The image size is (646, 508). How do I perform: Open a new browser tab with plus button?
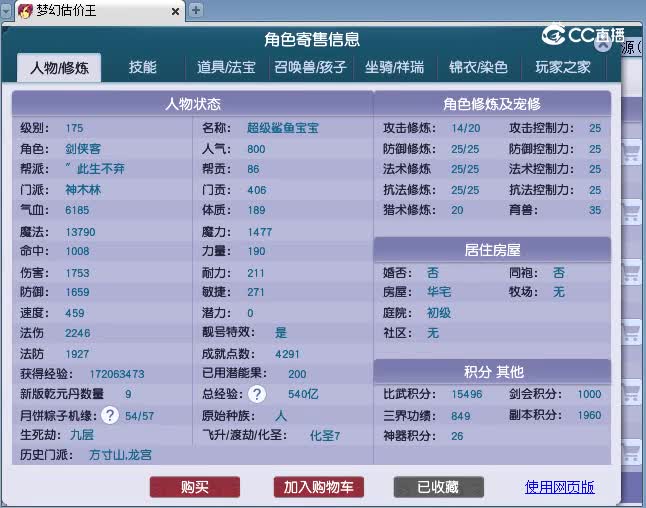pyautogui.click(x=196, y=10)
